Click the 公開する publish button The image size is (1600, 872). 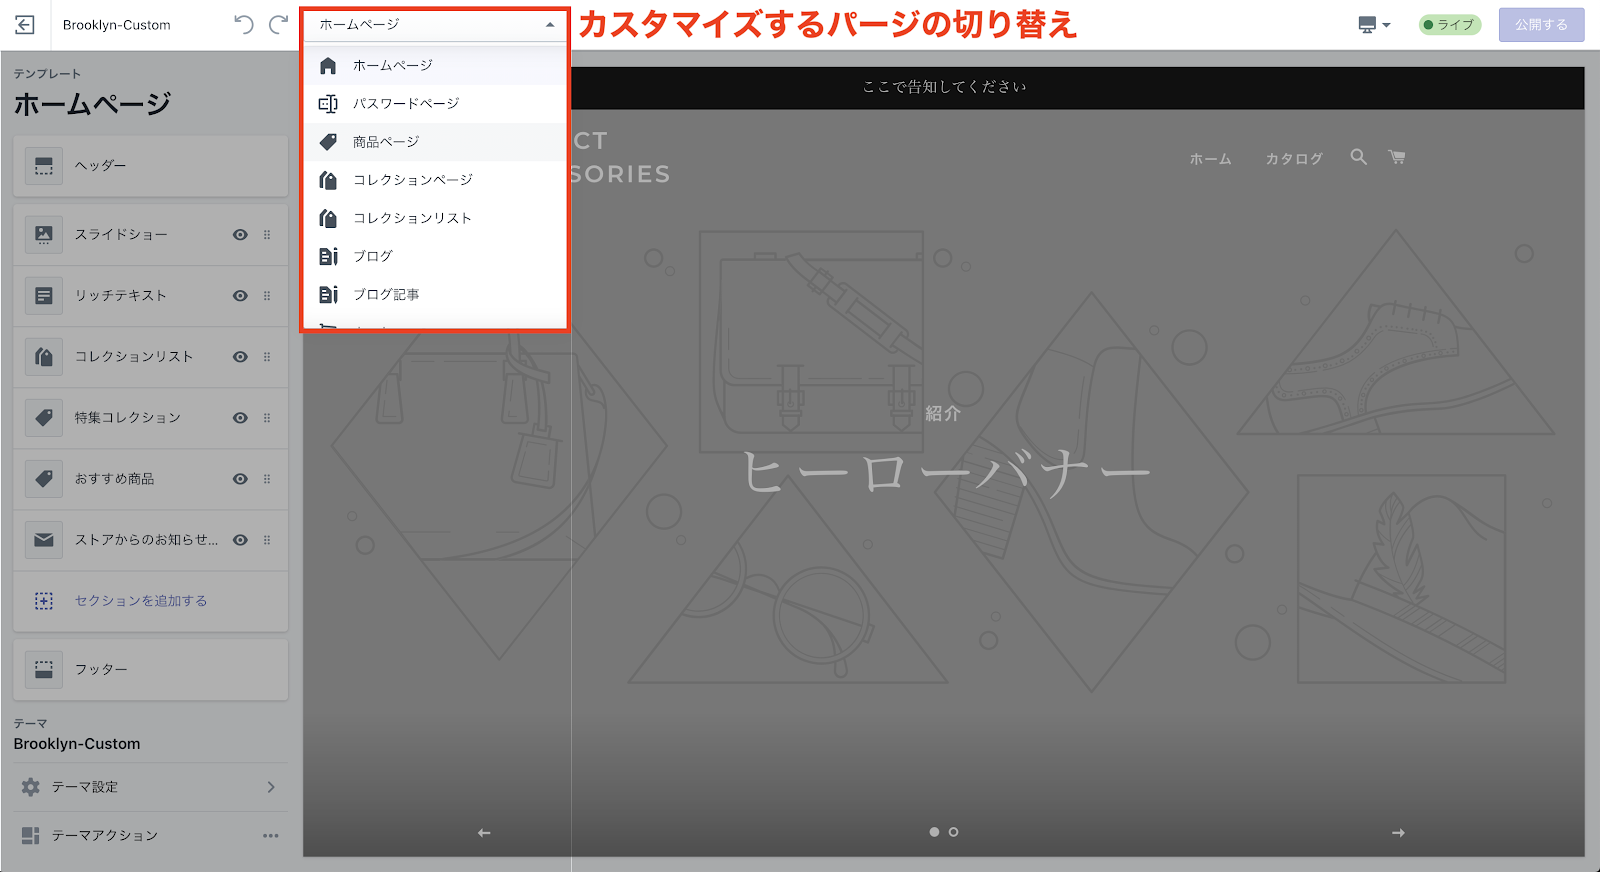click(x=1541, y=25)
